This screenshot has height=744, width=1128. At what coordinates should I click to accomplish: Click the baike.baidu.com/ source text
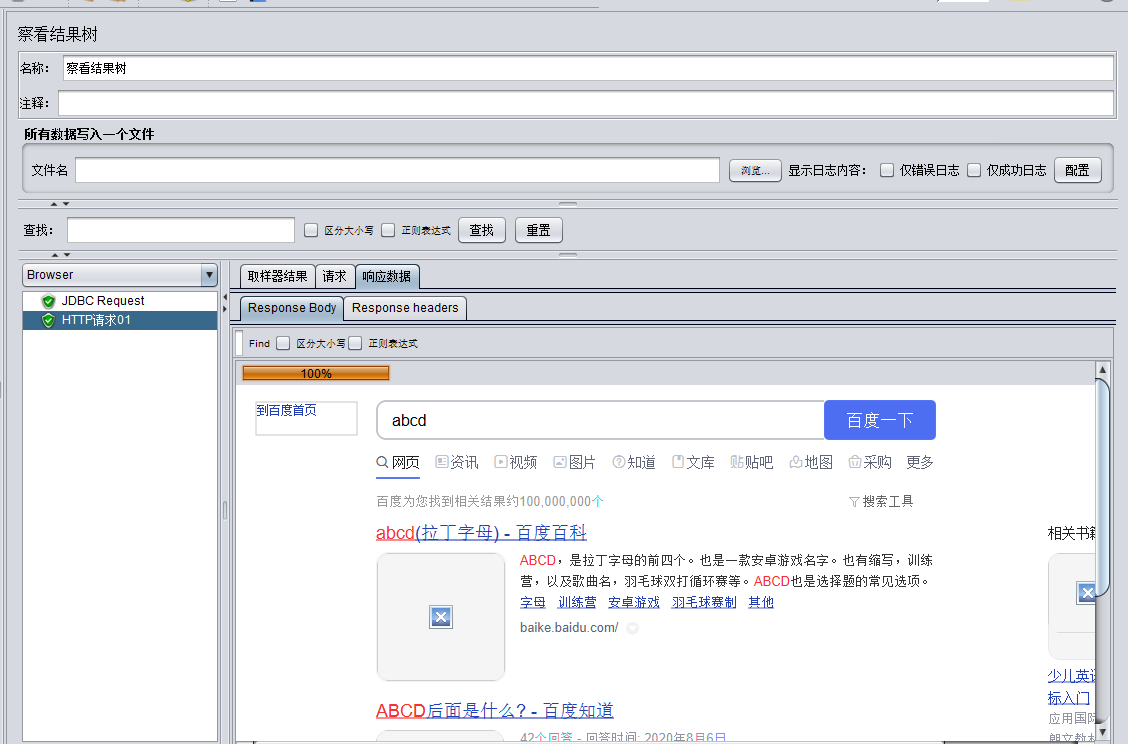(x=569, y=627)
